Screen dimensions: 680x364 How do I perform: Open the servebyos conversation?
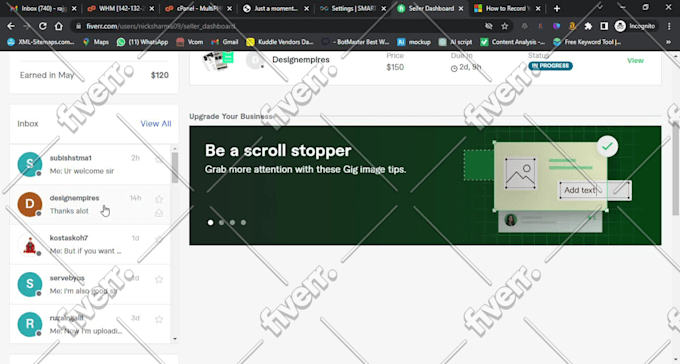[90, 285]
